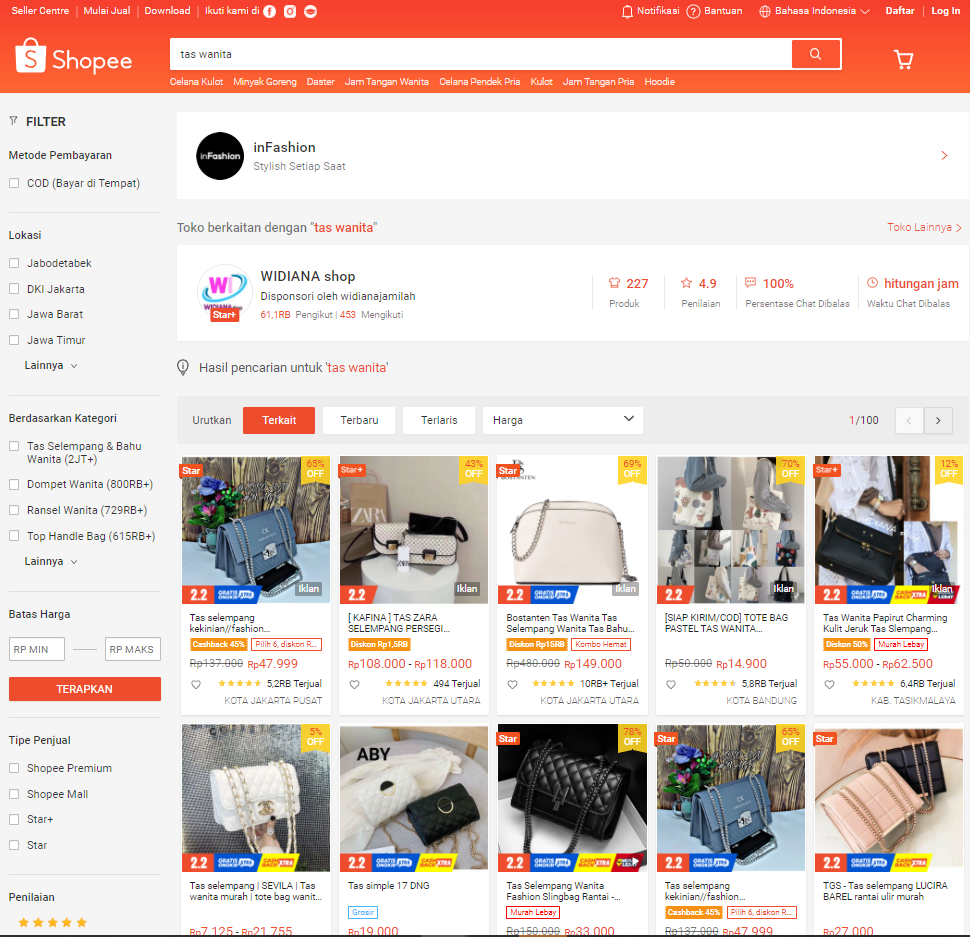Open the TGS Tas selempang LUCIRA thumbnail
Screen dimensions: 970x937
pos(889,798)
